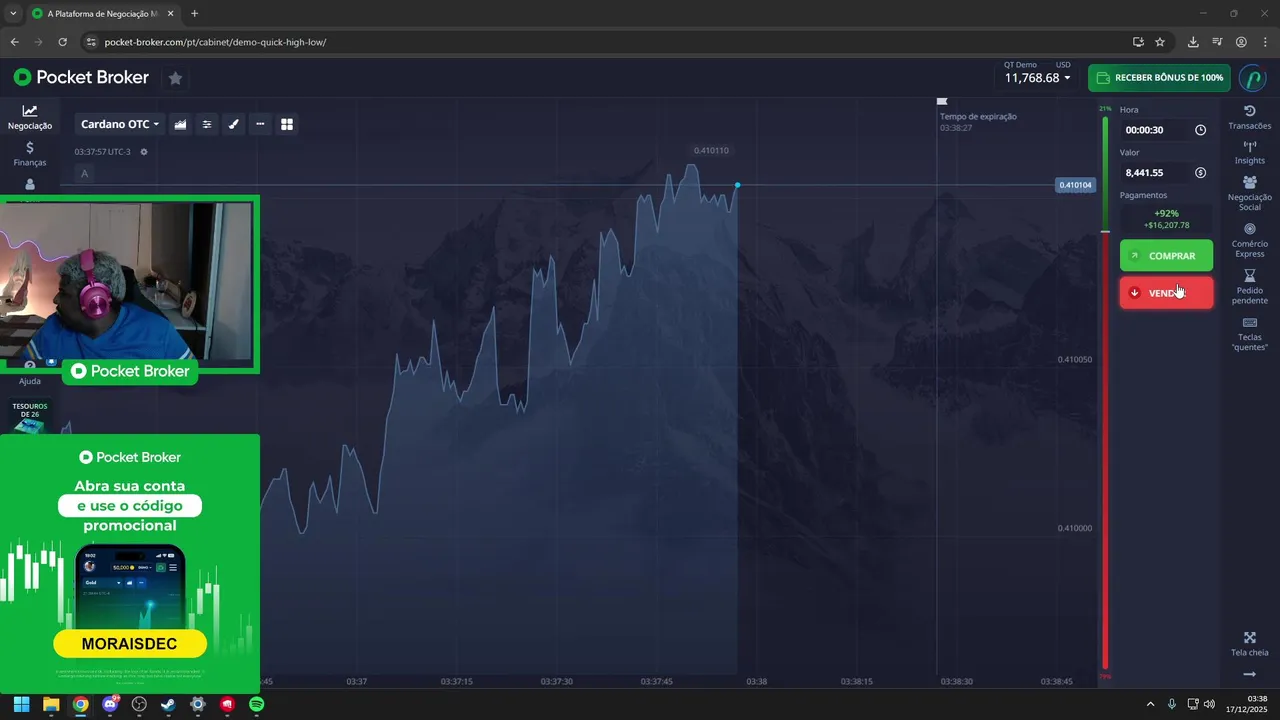Viewport: 1280px width, 720px height.
Task: Open the Insights panel
Action: [1249, 152]
